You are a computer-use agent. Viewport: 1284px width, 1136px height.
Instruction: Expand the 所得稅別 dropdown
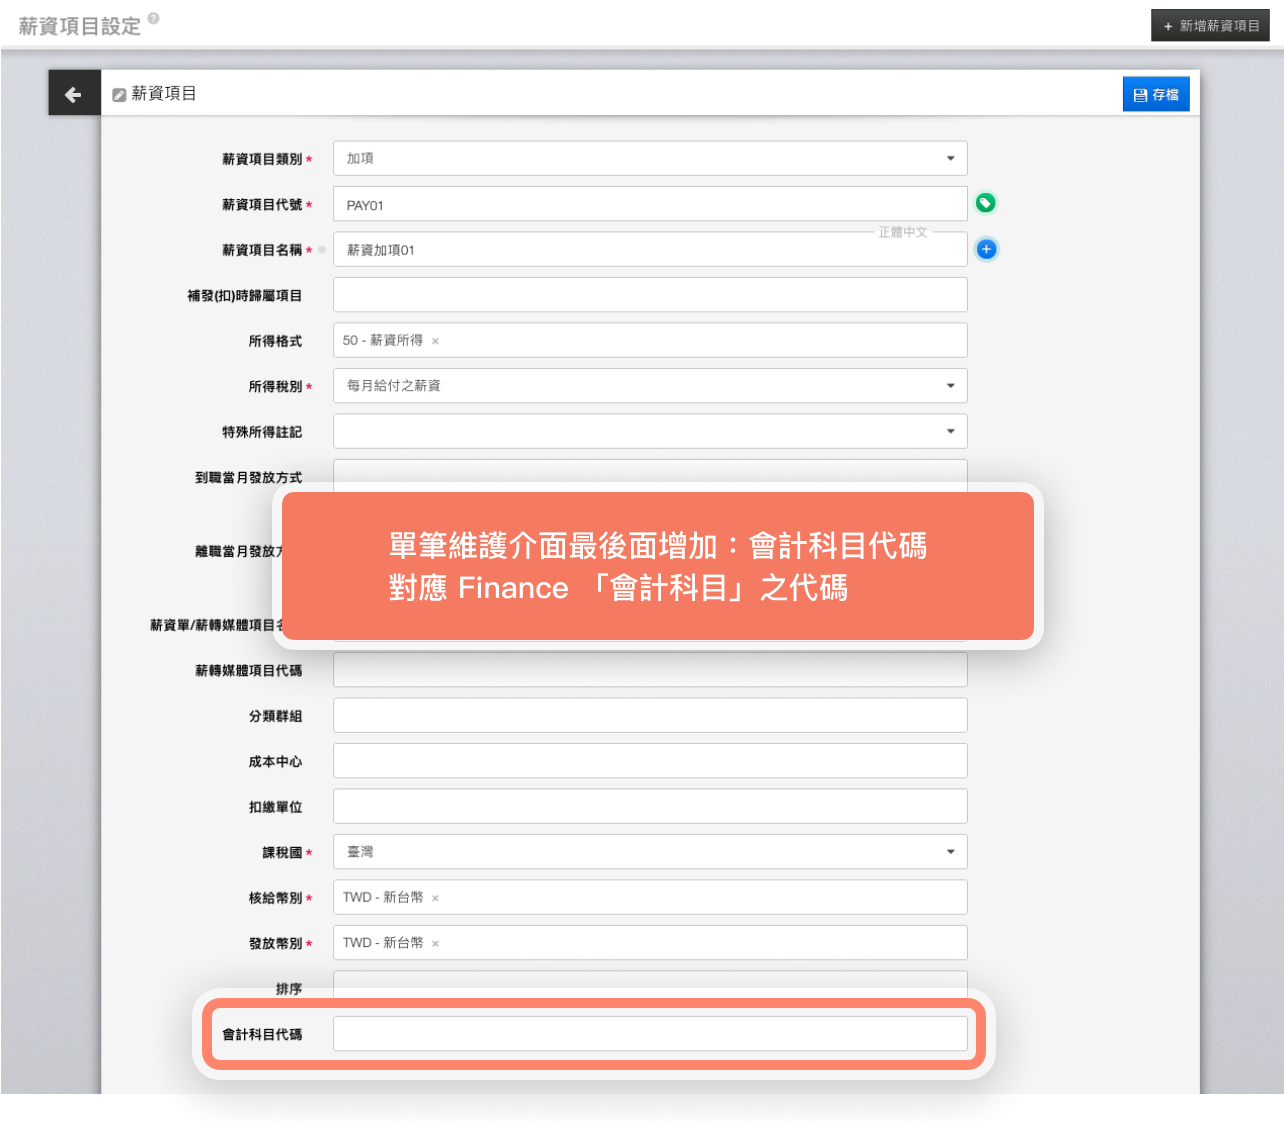pos(650,386)
